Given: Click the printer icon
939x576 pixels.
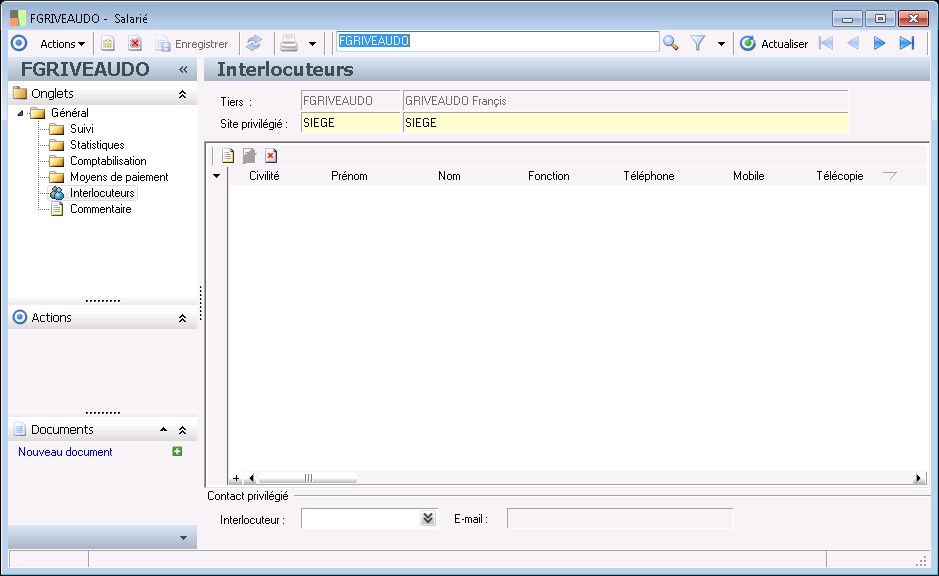Looking at the screenshot, I should click(x=289, y=43).
